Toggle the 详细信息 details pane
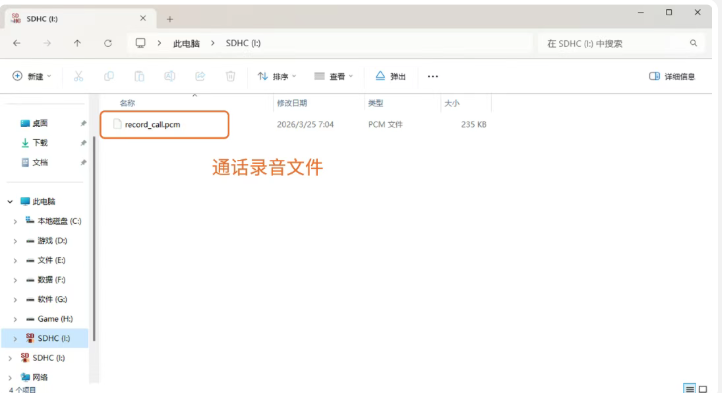The width and height of the screenshot is (722, 393). click(x=672, y=76)
